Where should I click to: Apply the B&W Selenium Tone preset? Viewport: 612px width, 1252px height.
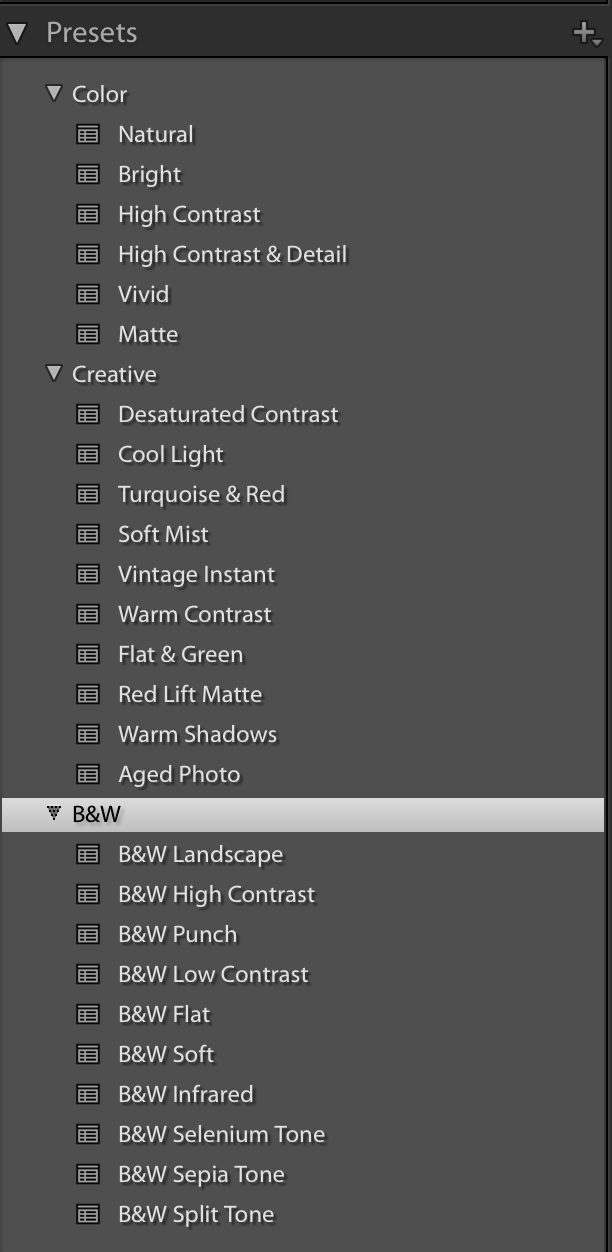click(221, 1134)
